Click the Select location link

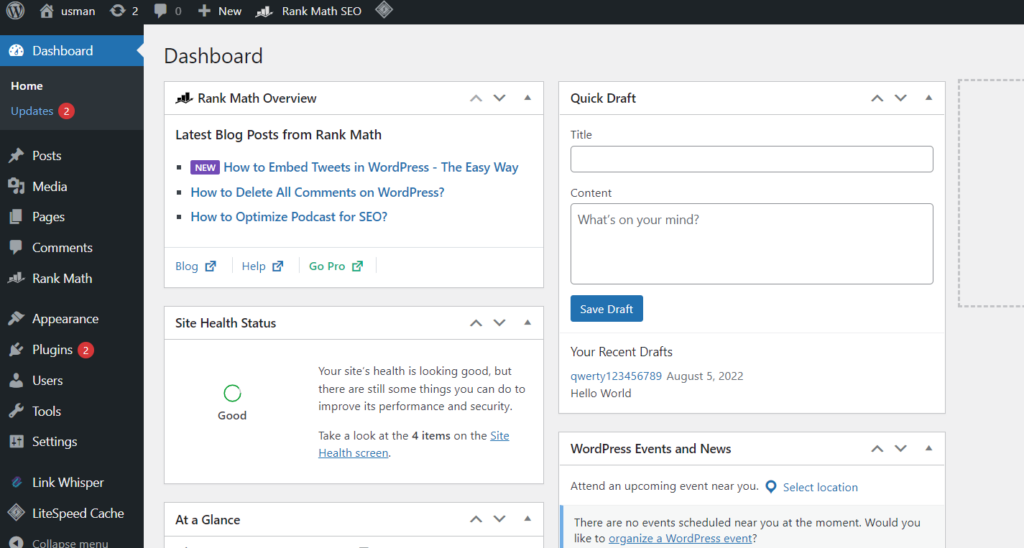[820, 487]
